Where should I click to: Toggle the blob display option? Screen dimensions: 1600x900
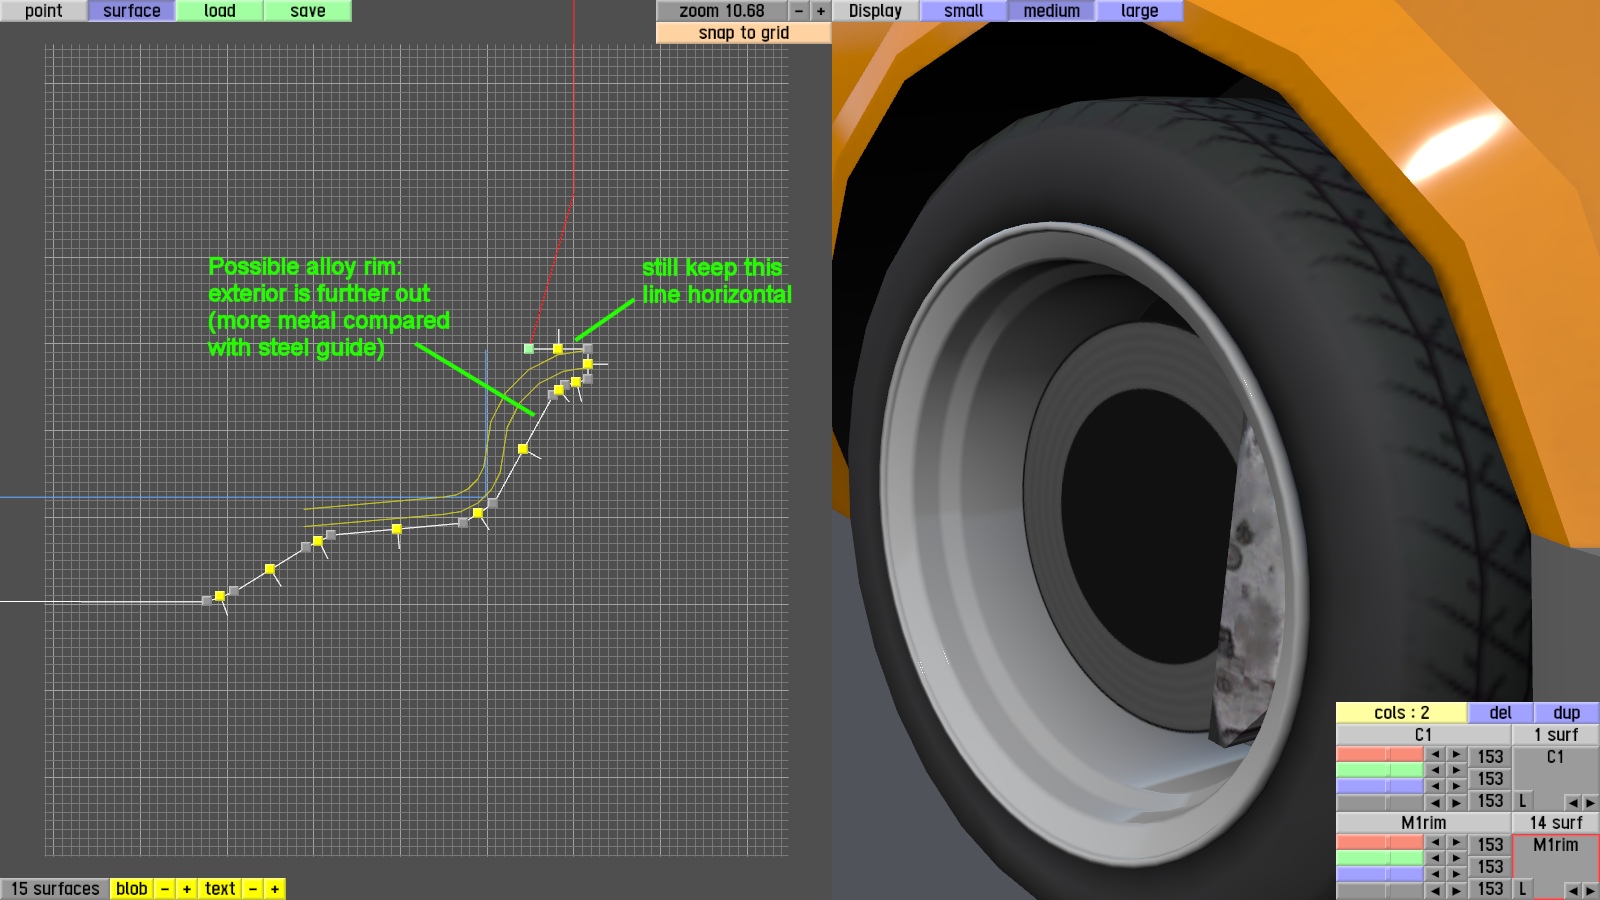click(132, 889)
